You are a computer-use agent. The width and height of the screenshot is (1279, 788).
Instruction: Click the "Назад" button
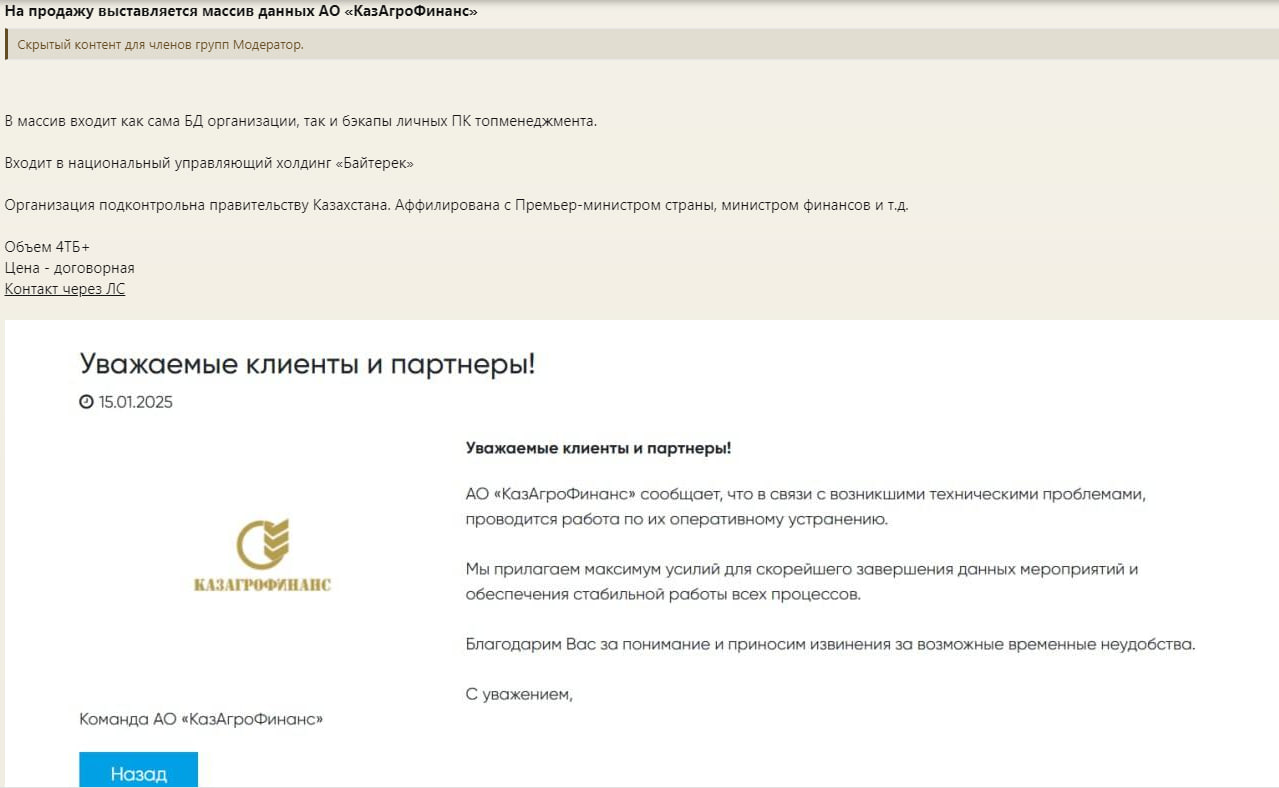click(x=139, y=771)
